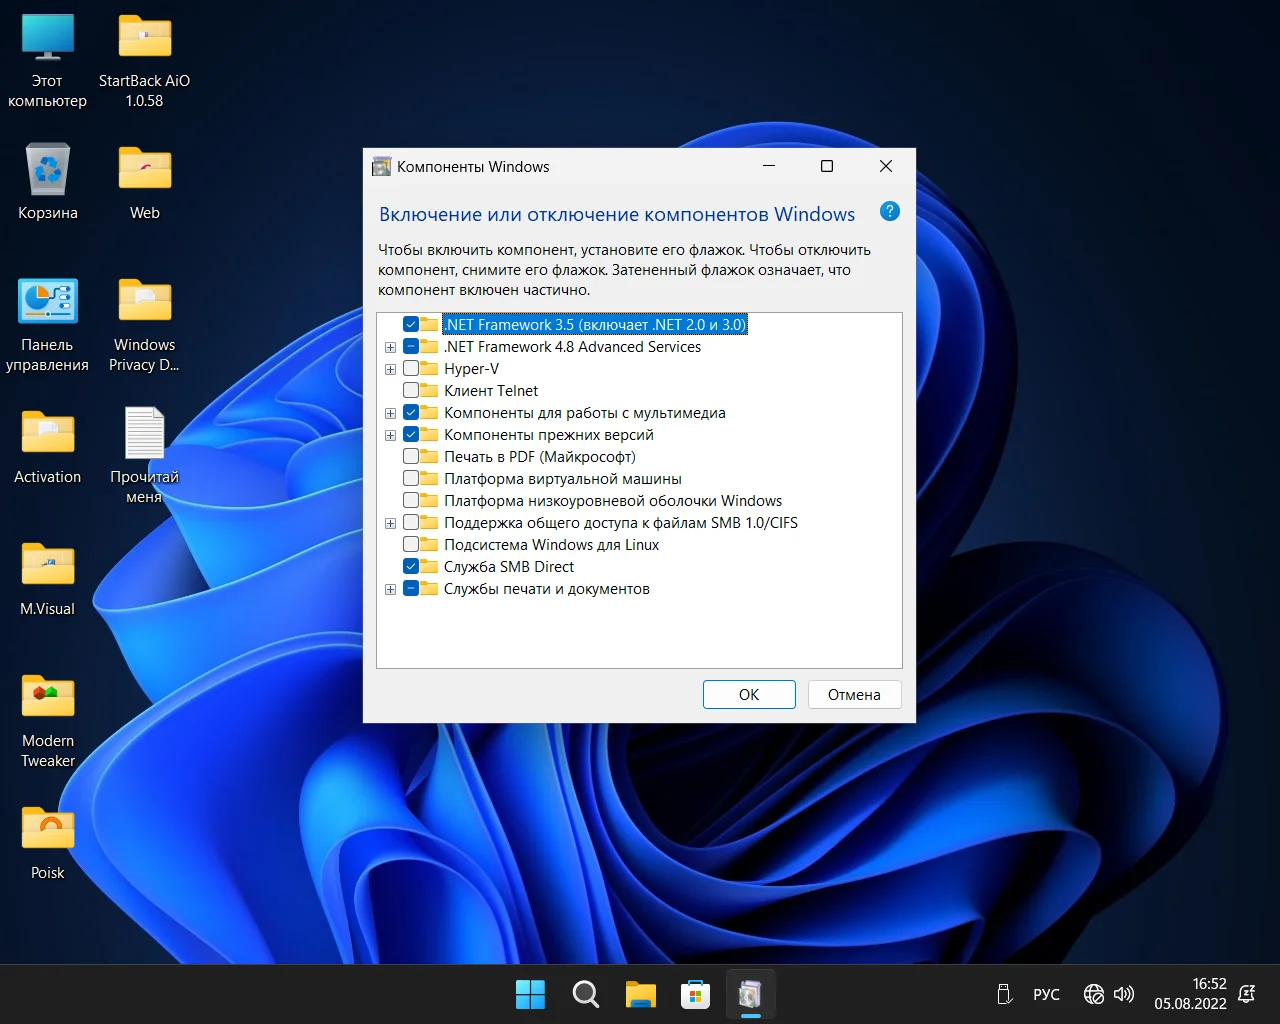
Task: Click the OK button
Action: (749, 694)
